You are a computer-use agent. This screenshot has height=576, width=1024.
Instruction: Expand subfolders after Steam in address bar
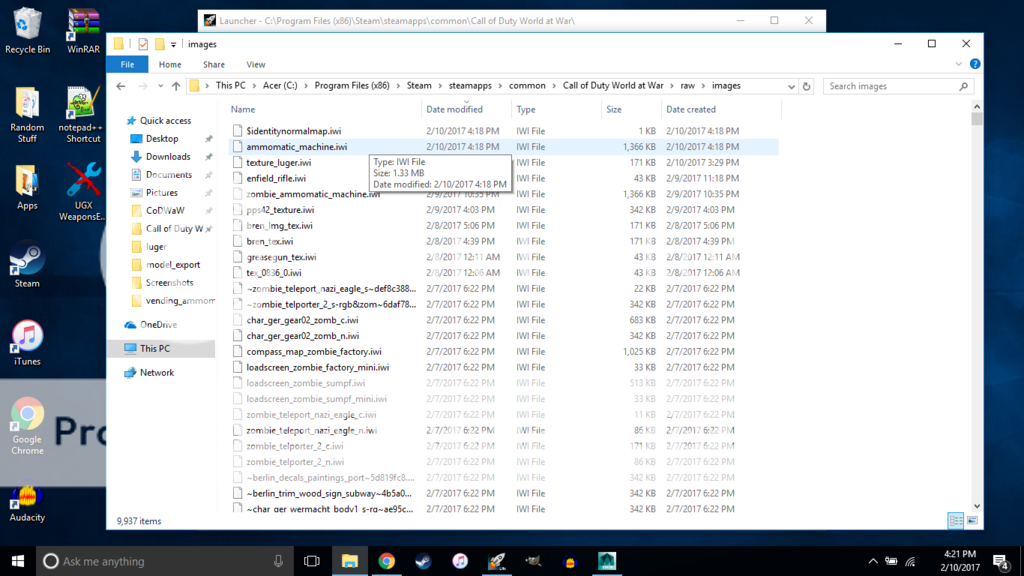click(x=440, y=86)
